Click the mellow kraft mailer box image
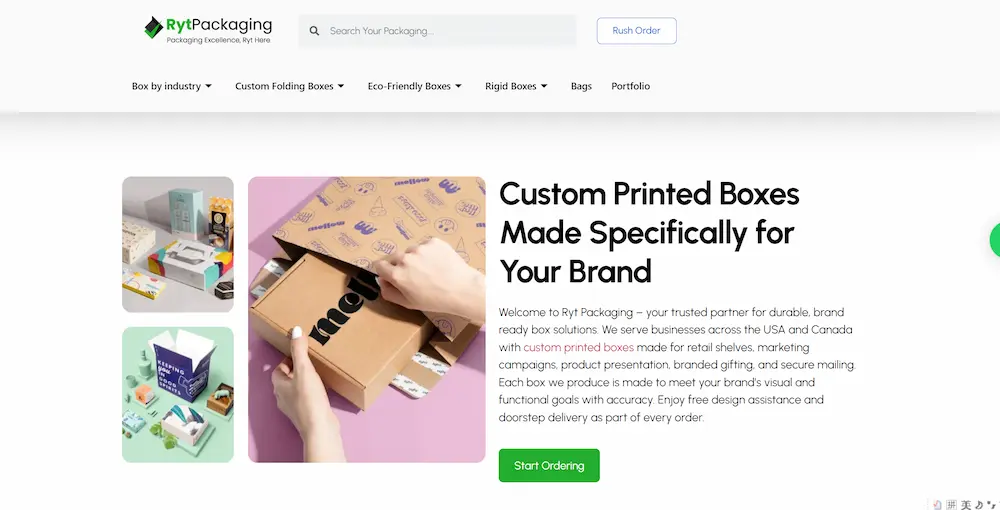1000x510 pixels. [367, 319]
